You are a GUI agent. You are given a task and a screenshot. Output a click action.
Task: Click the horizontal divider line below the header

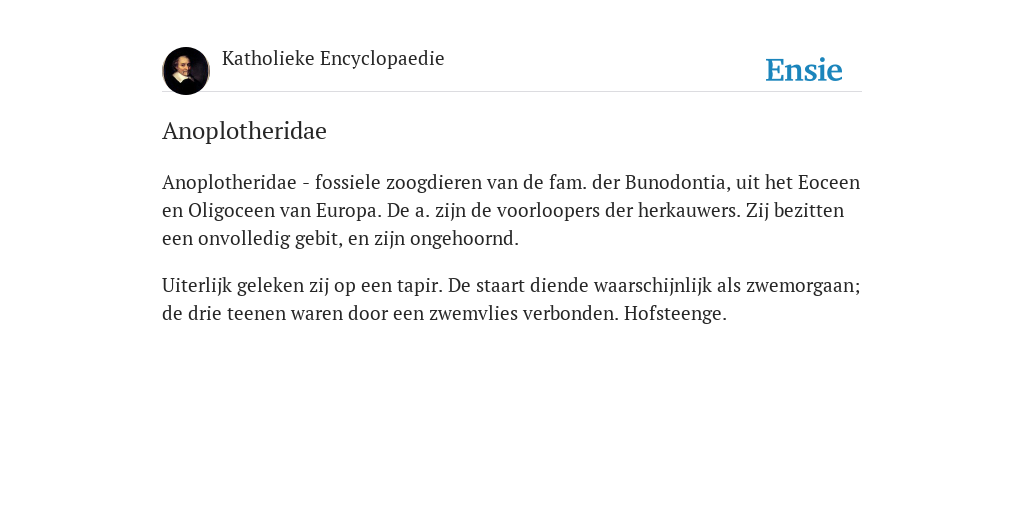(512, 91)
